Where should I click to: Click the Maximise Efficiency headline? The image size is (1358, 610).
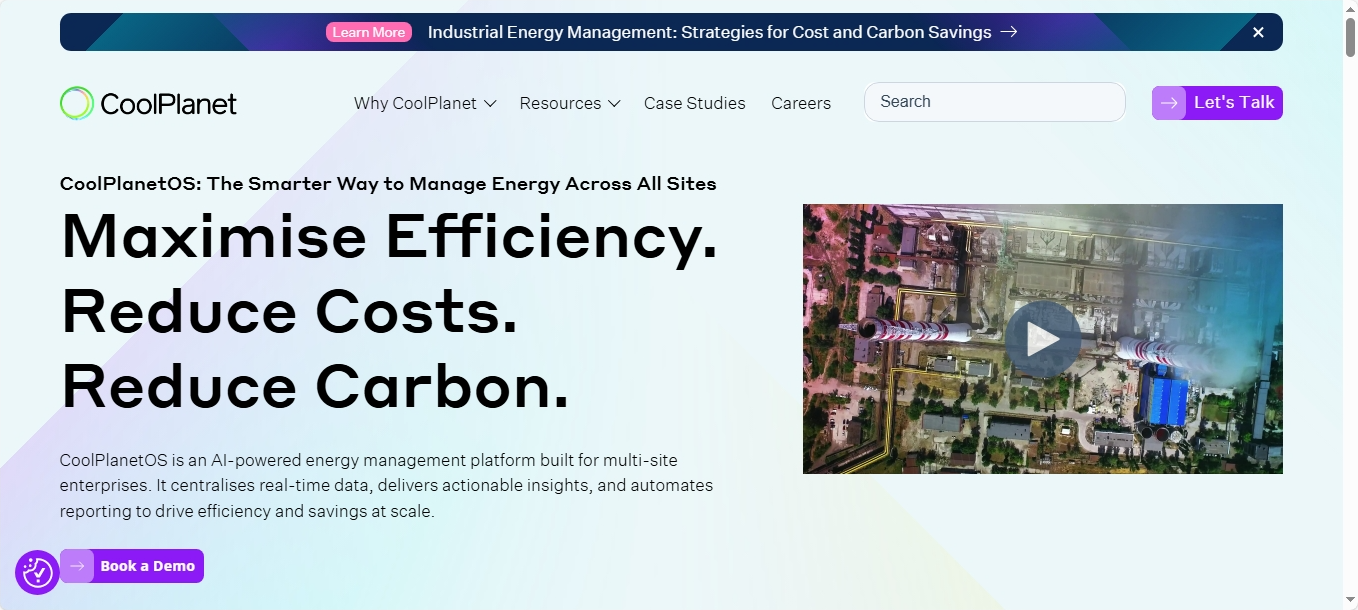pyautogui.click(x=390, y=237)
